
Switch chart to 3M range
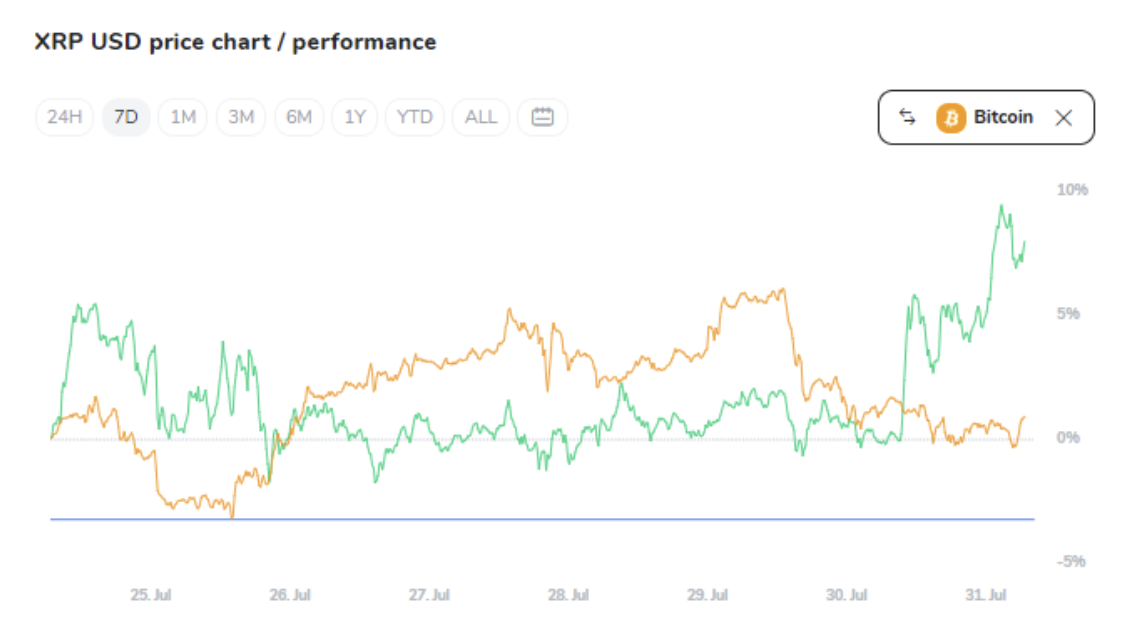(x=241, y=117)
